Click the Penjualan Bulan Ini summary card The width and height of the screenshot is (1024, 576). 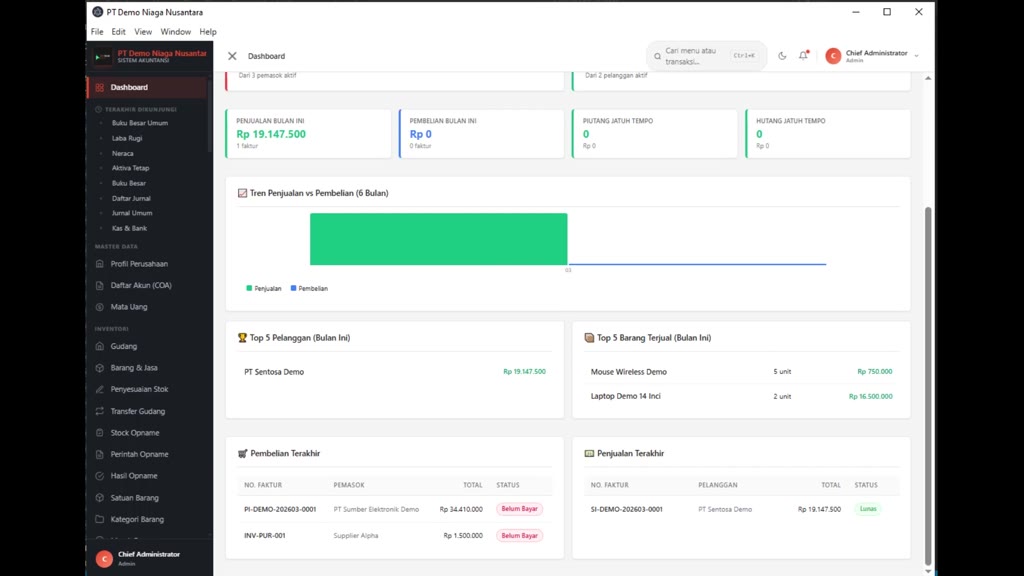click(308, 133)
